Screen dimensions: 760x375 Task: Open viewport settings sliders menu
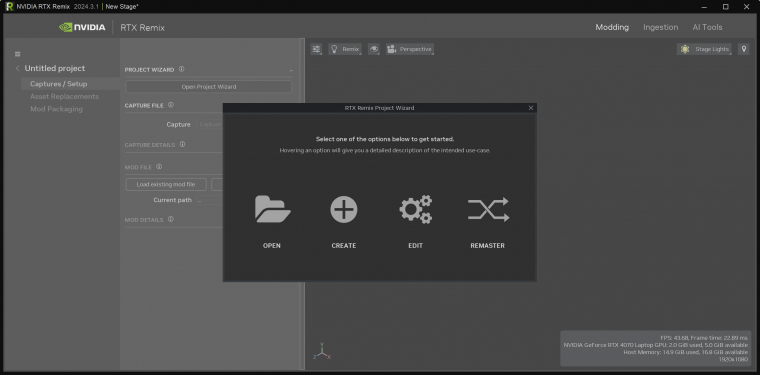(317, 49)
